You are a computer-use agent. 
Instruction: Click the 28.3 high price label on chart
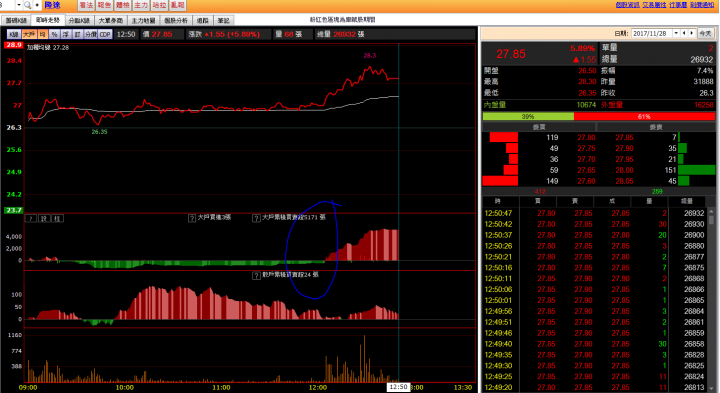point(370,56)
